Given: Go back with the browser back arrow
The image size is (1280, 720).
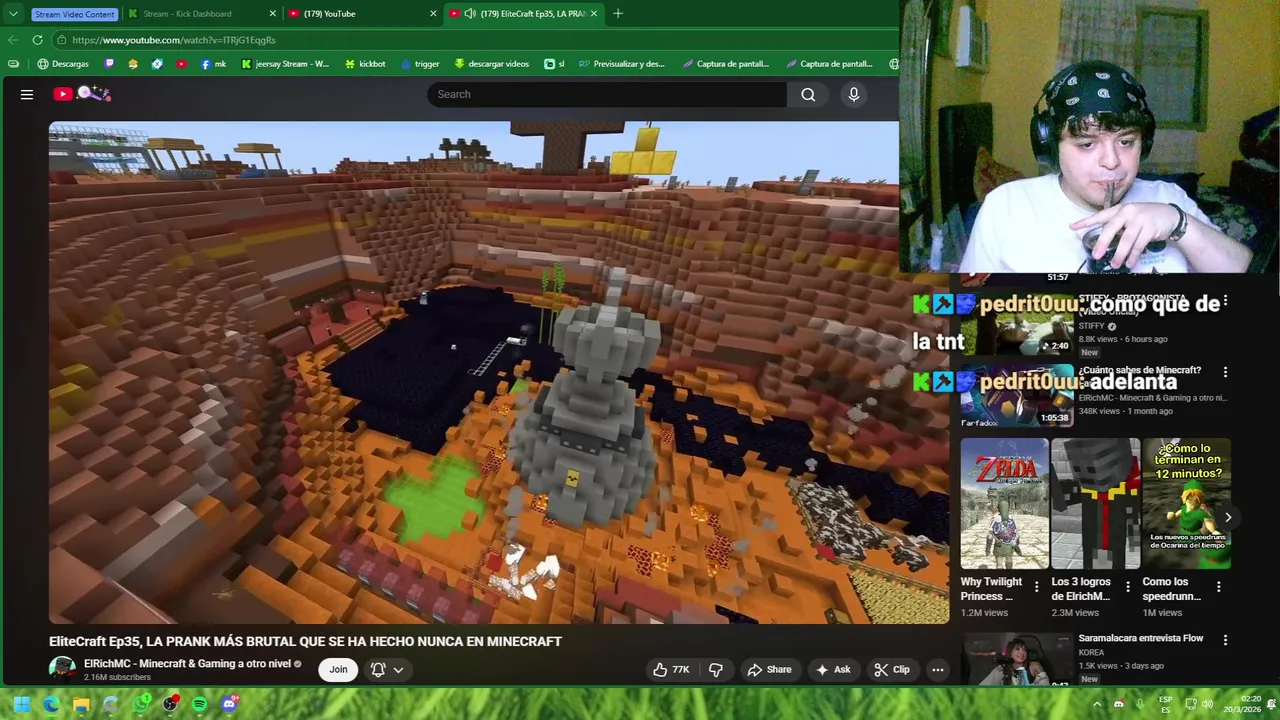Looking at the screenshot, I should [x=13, y=40].
